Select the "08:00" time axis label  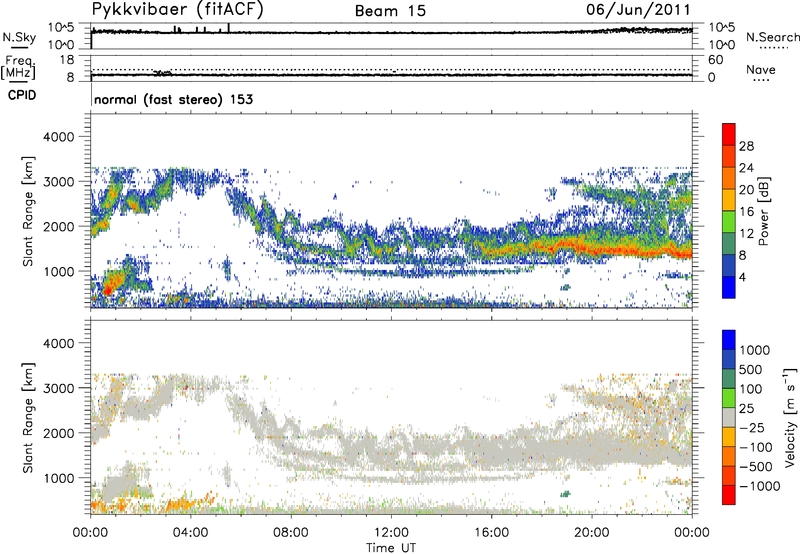(x=290, y=533)
